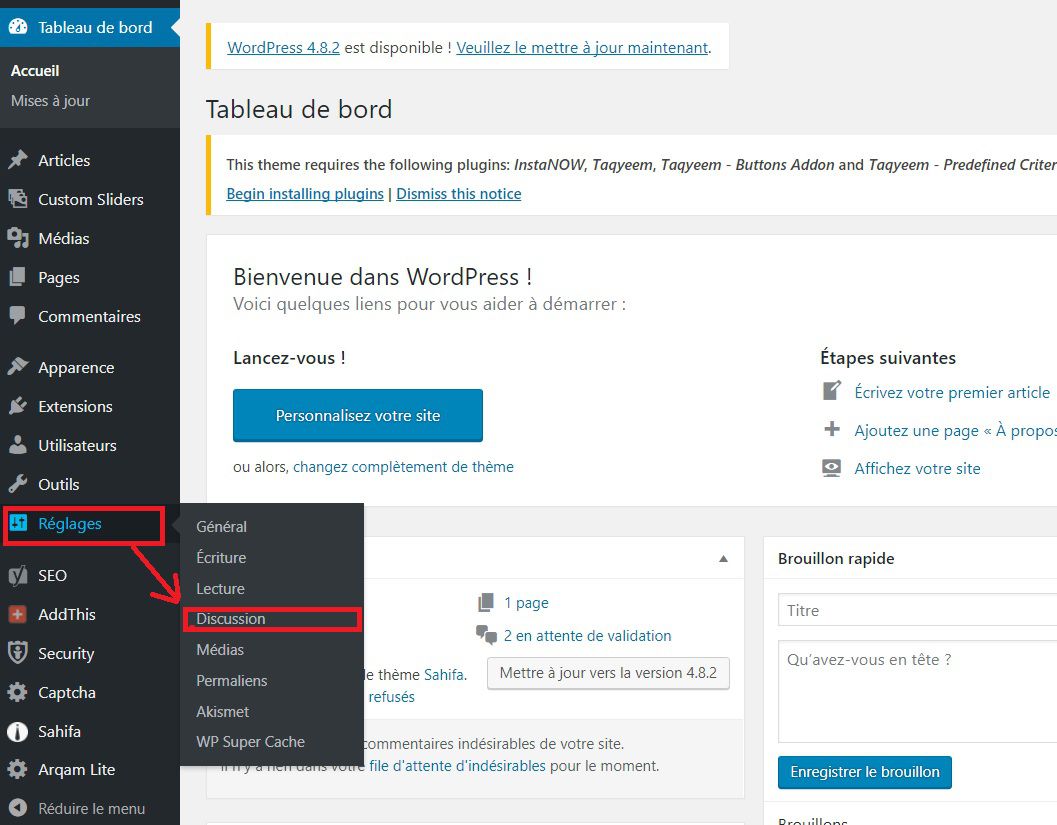This screenshot has height=825, width=1057.
Task: Click the Utilisateurs person icon
Action: tap(18, 445)
